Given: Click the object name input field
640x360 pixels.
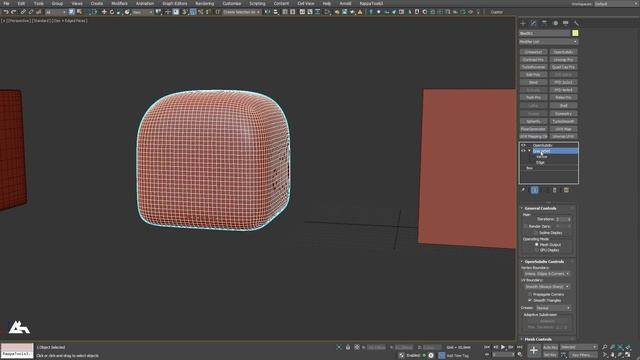Looking at the screenshot, I should click(x=544, y=33).
